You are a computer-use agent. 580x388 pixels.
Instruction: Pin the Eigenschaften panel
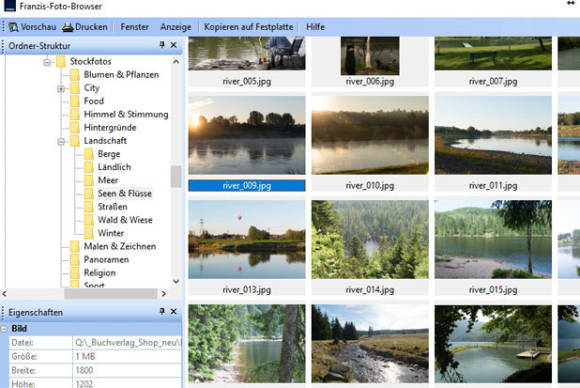(162, 311)
